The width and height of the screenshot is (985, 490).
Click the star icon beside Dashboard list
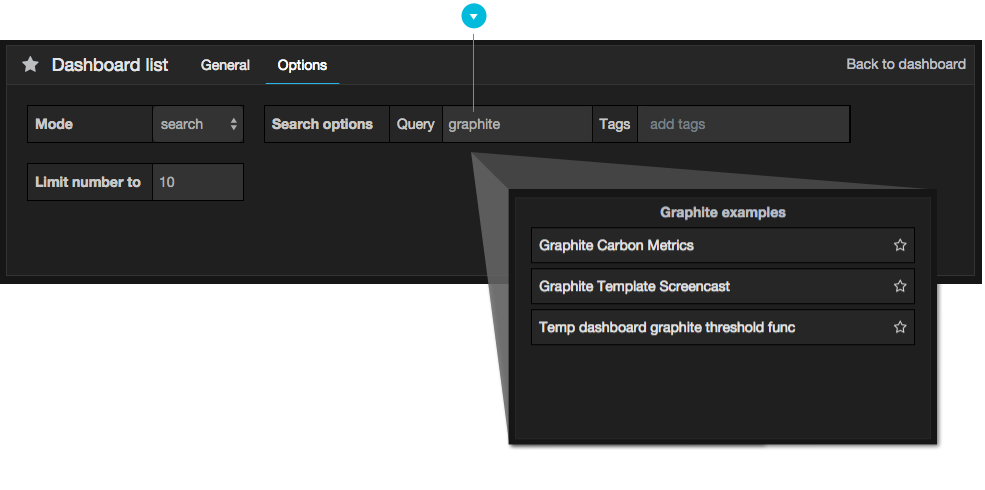(x=31, y=65)
